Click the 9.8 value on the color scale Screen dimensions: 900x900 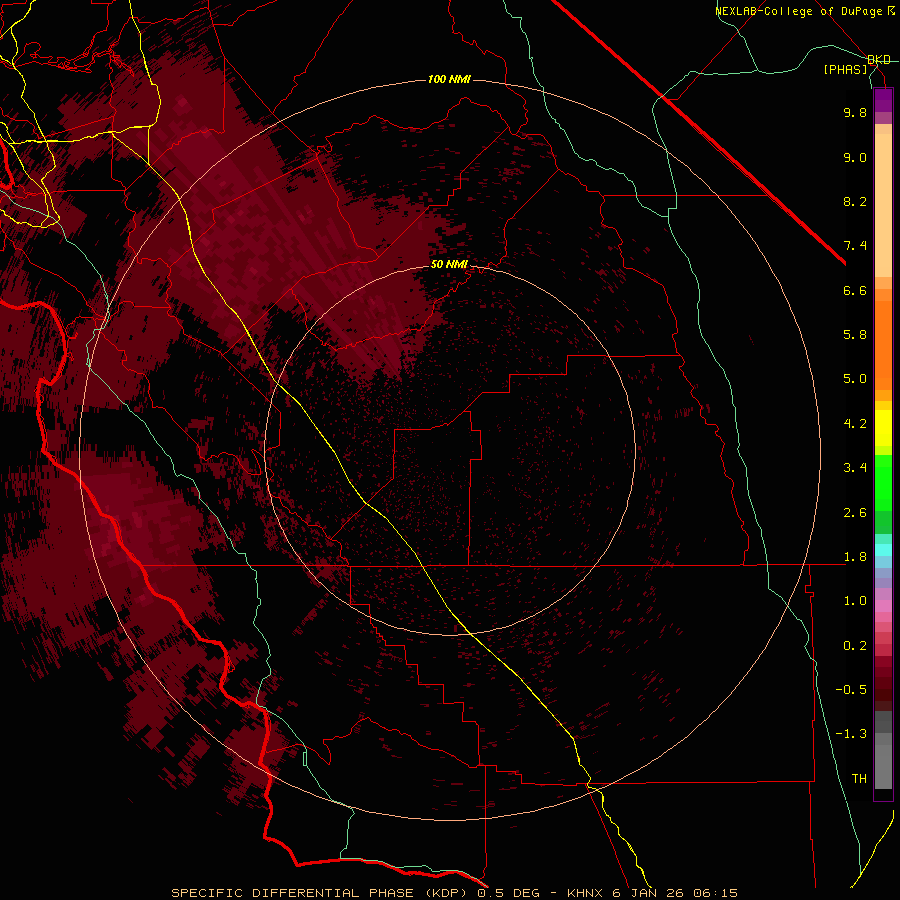click(x=855, y=112)
